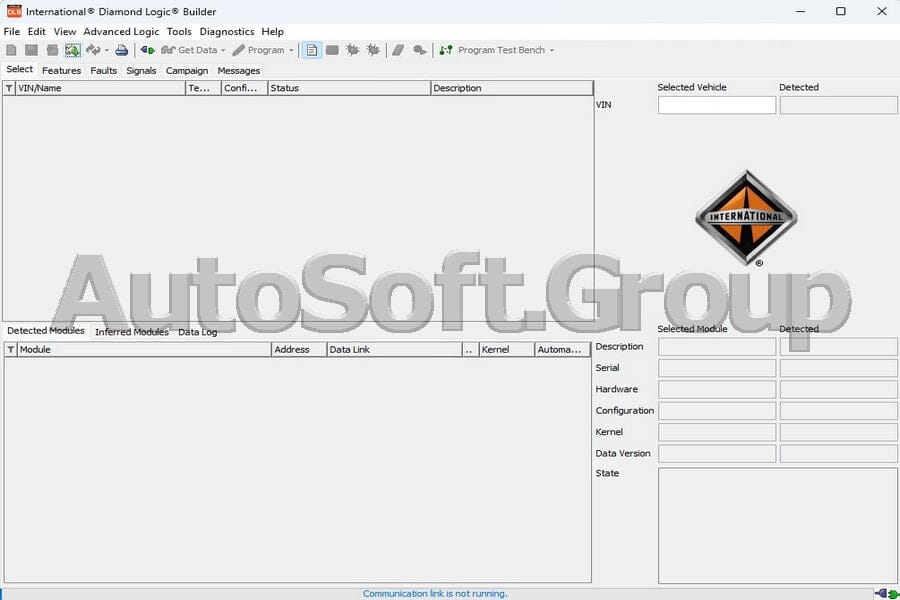This screenshot has height=600, width=900.
Task: Click the filter icon on the VIN/Name column
Action: (x=8, y=88)
